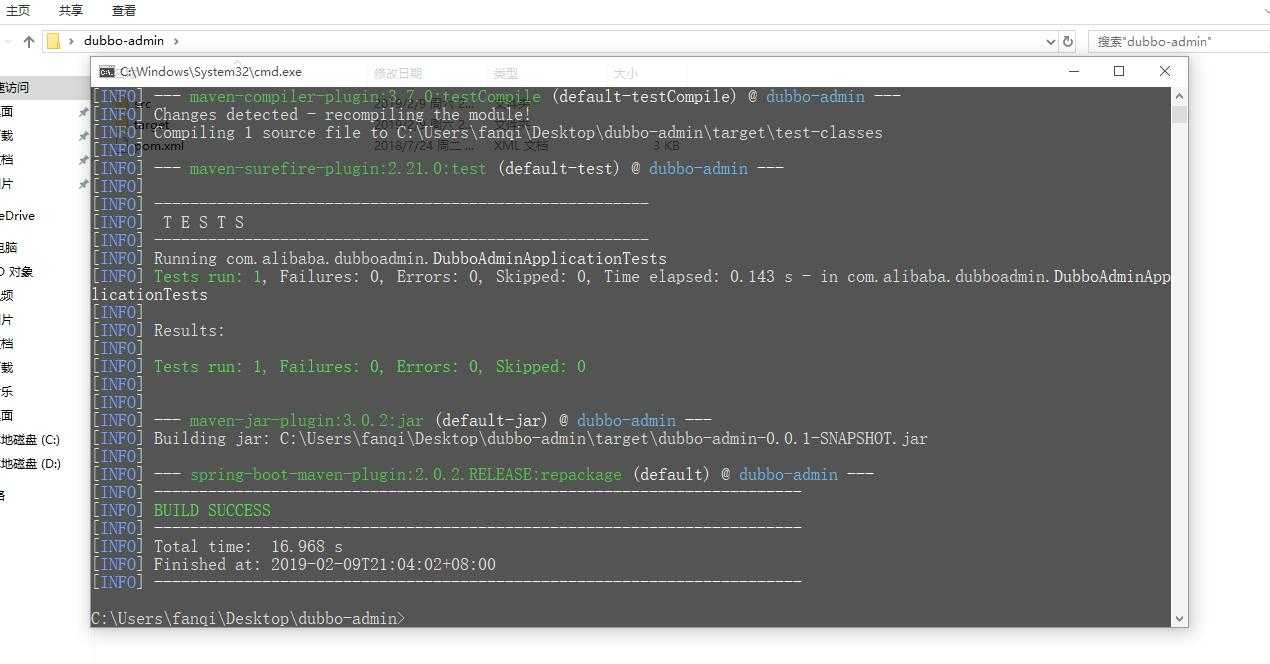Click 'Tests run: 1, Failures: 0, Errors: 0, Skipped: 0' summary
The width and height of the screenshot is (1270, 664).
[x=370, y=367]
